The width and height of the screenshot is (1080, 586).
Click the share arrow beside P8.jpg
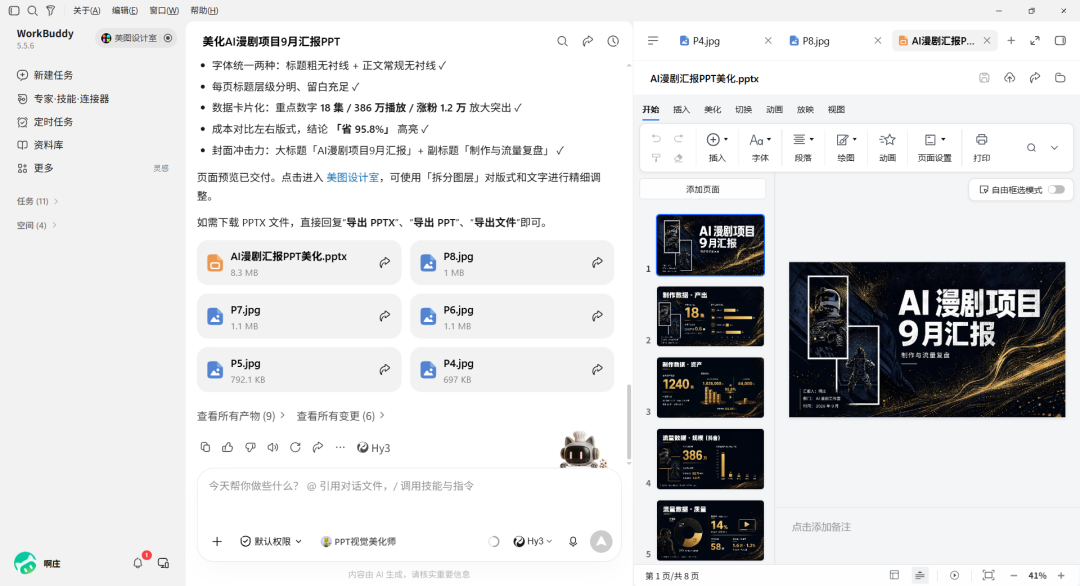[597, 262]
